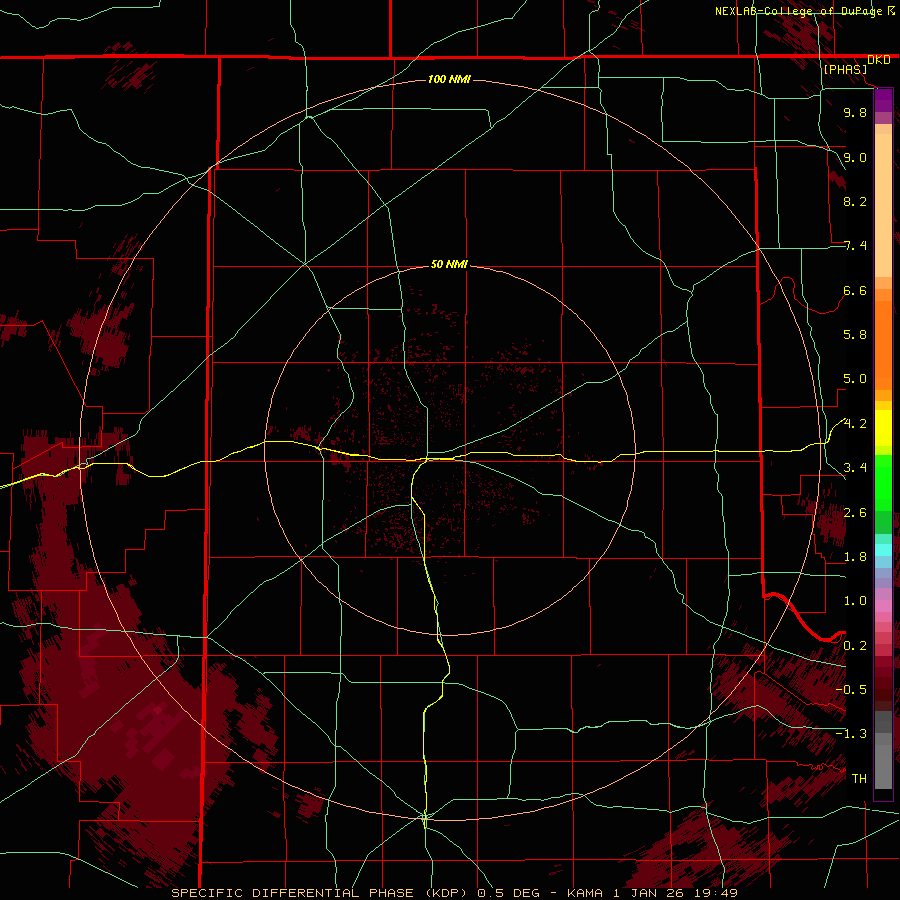Click the 2.6 value on the color scale
Screen dimensions: 900x900
855,513
